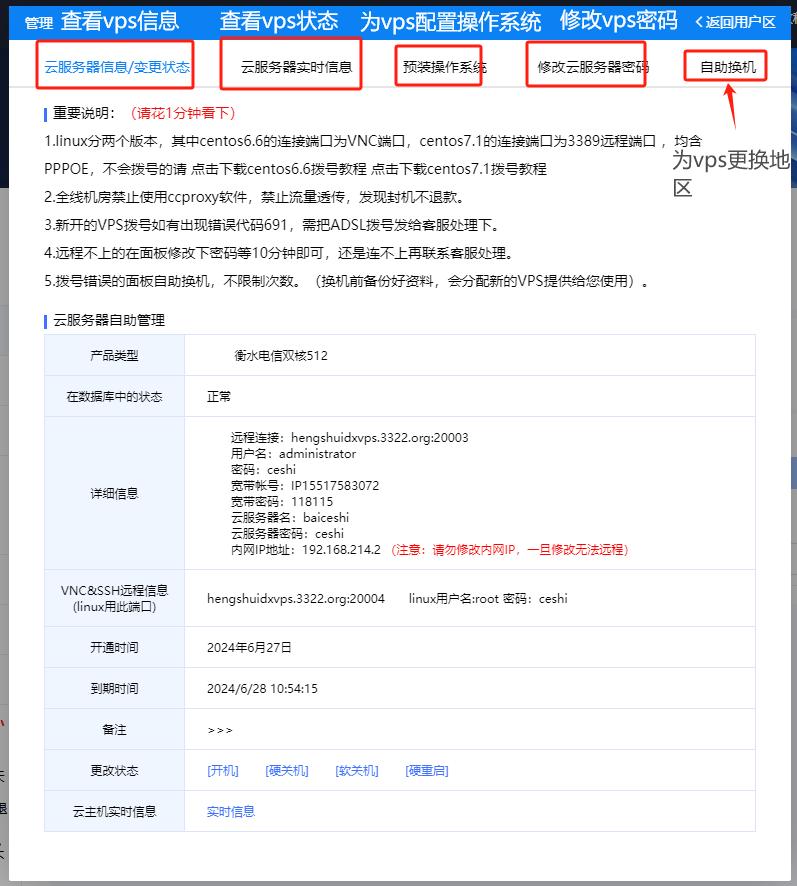Click the 云服务器自助管理 section heading

(109, 320)
